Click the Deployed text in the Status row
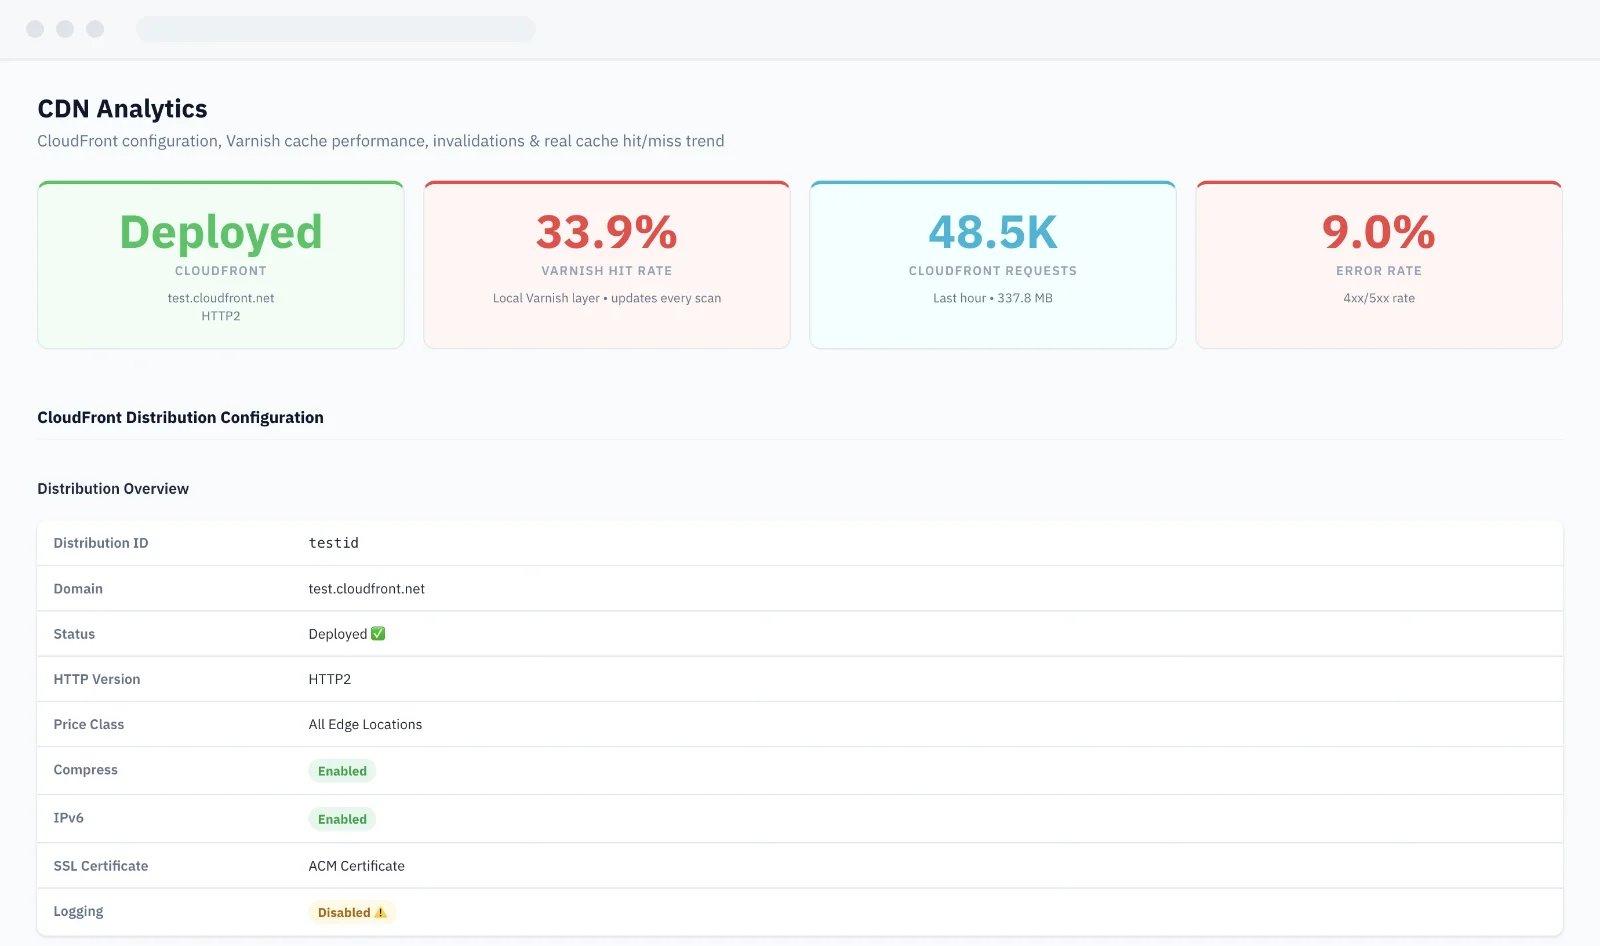 click(x=338, y=634)
